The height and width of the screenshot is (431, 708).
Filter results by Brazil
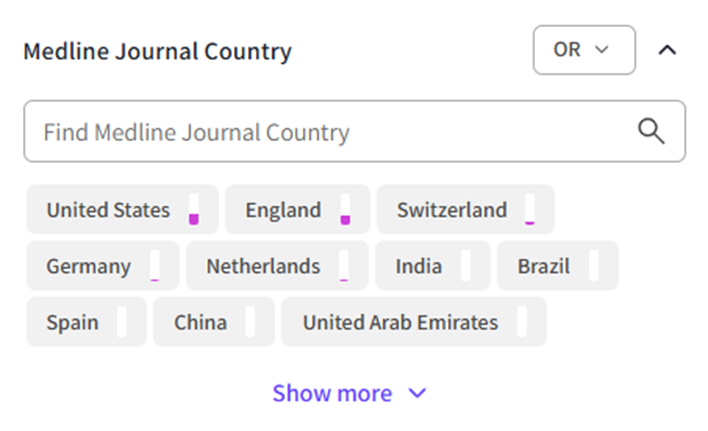pos(543,266)
